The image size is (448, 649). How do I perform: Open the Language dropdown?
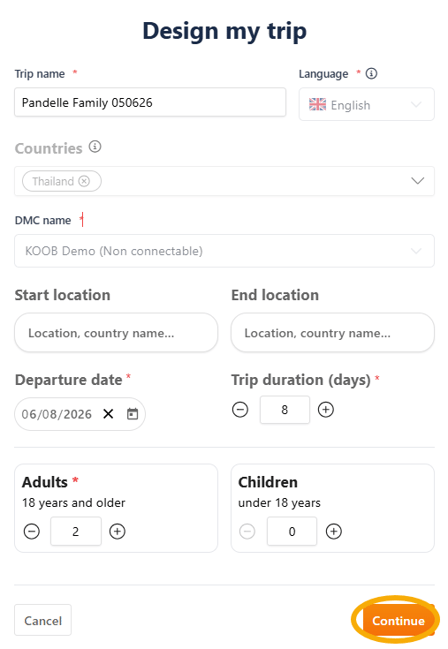pyautogui.click(x=366, y=104)
